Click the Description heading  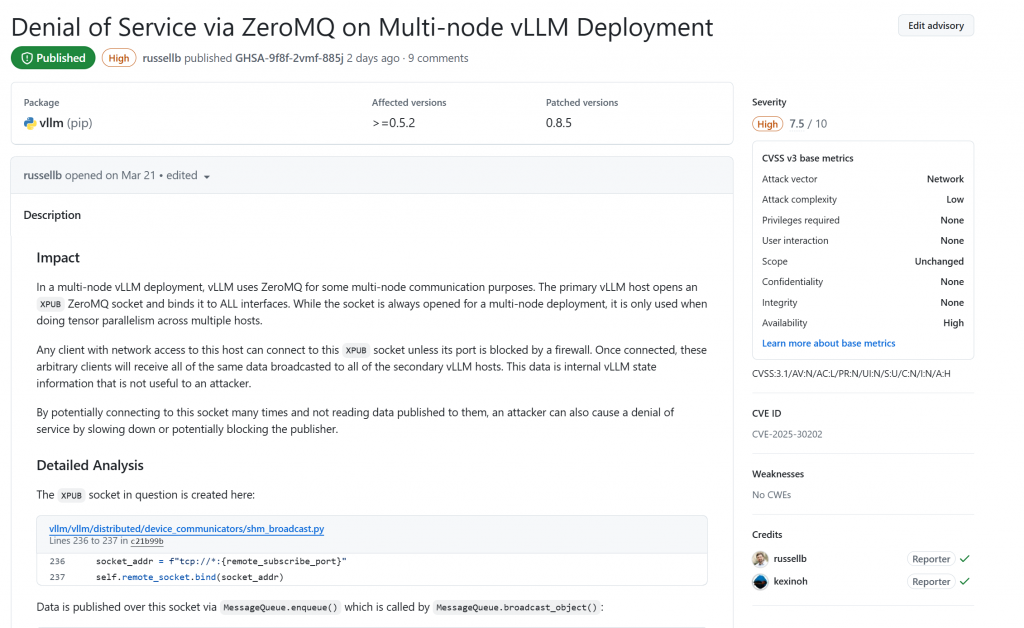coord(52,215)
